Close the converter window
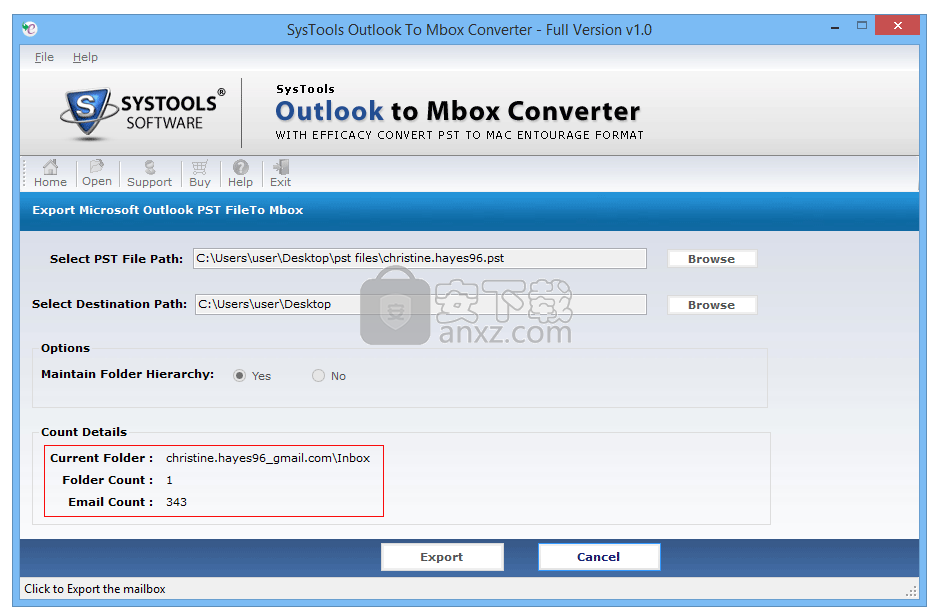The image size is (937, 613). [x=898, y=26]
